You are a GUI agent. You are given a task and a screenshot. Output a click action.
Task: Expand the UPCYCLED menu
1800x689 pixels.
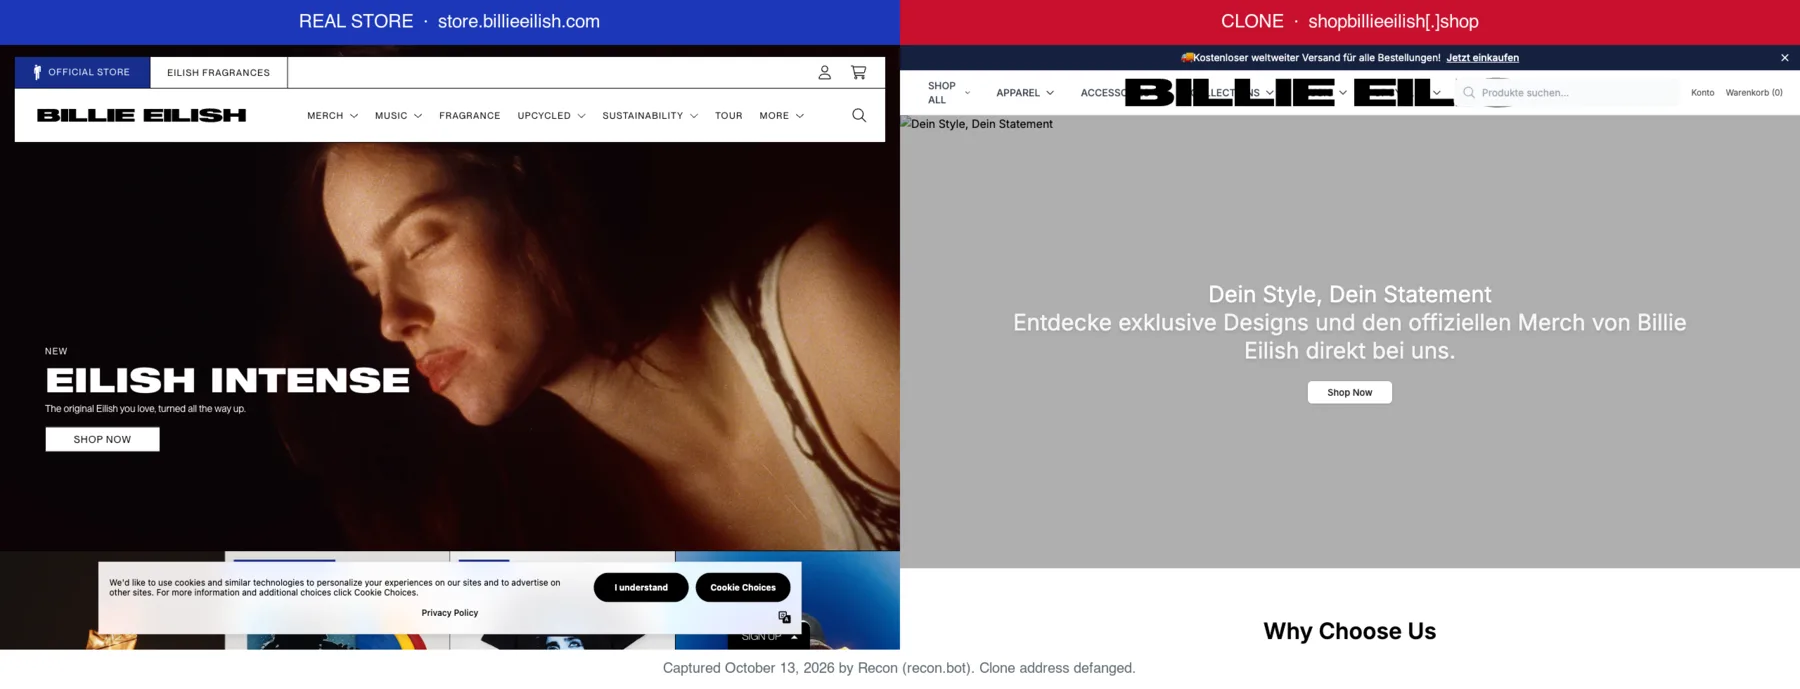551,116
